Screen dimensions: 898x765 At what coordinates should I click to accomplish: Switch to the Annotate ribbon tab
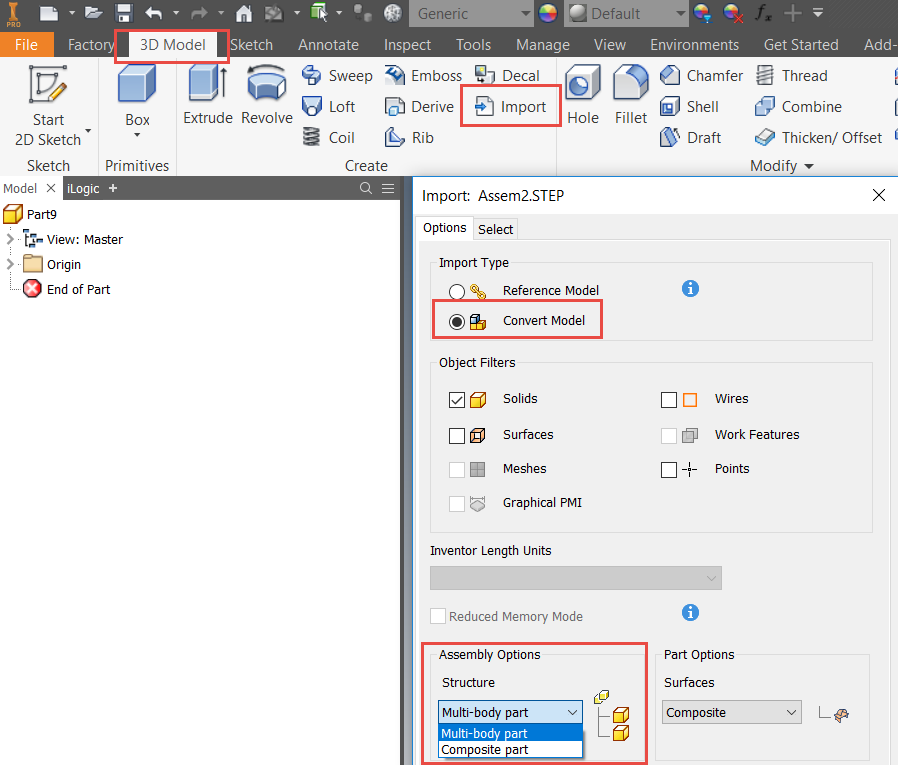328,45
